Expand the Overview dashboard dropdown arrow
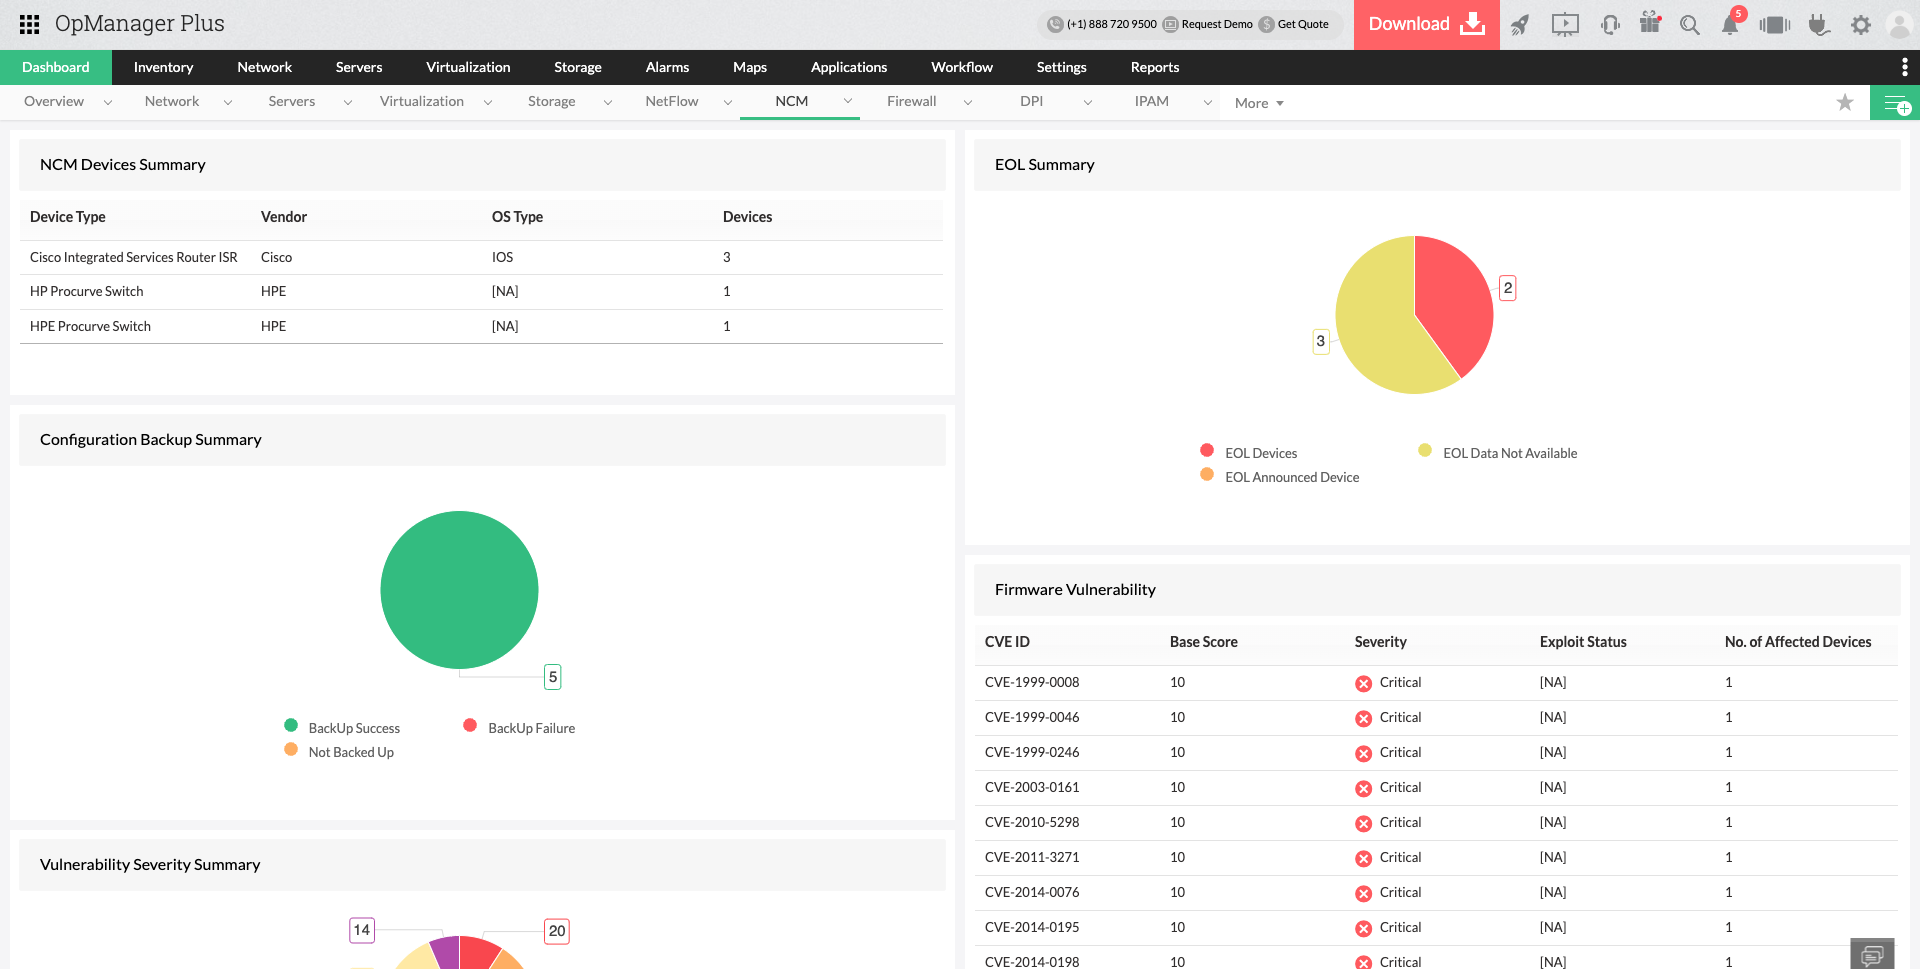Viewport: 1920px width, 969px height. coord(108,102)
